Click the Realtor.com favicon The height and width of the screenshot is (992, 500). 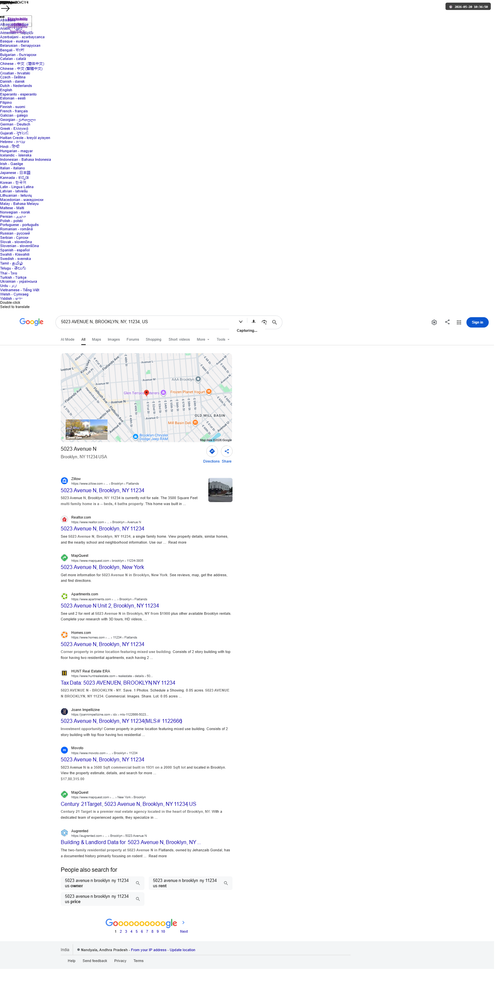(x=65, y=519)
